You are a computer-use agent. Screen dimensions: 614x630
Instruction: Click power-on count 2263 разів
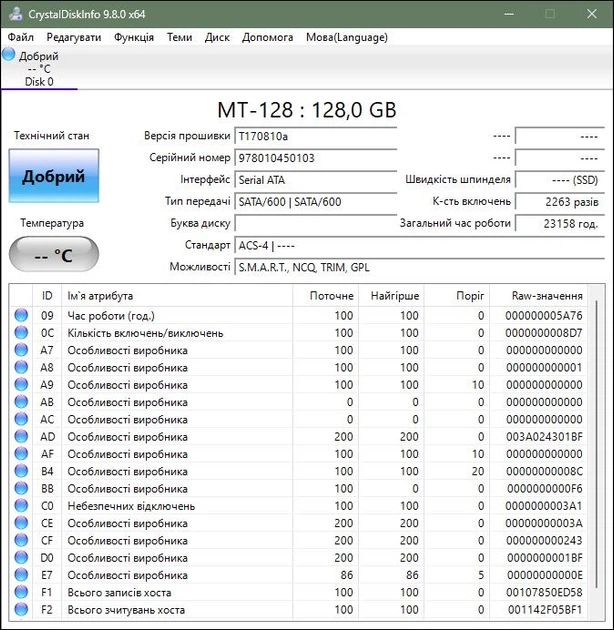tap(560, 201)
